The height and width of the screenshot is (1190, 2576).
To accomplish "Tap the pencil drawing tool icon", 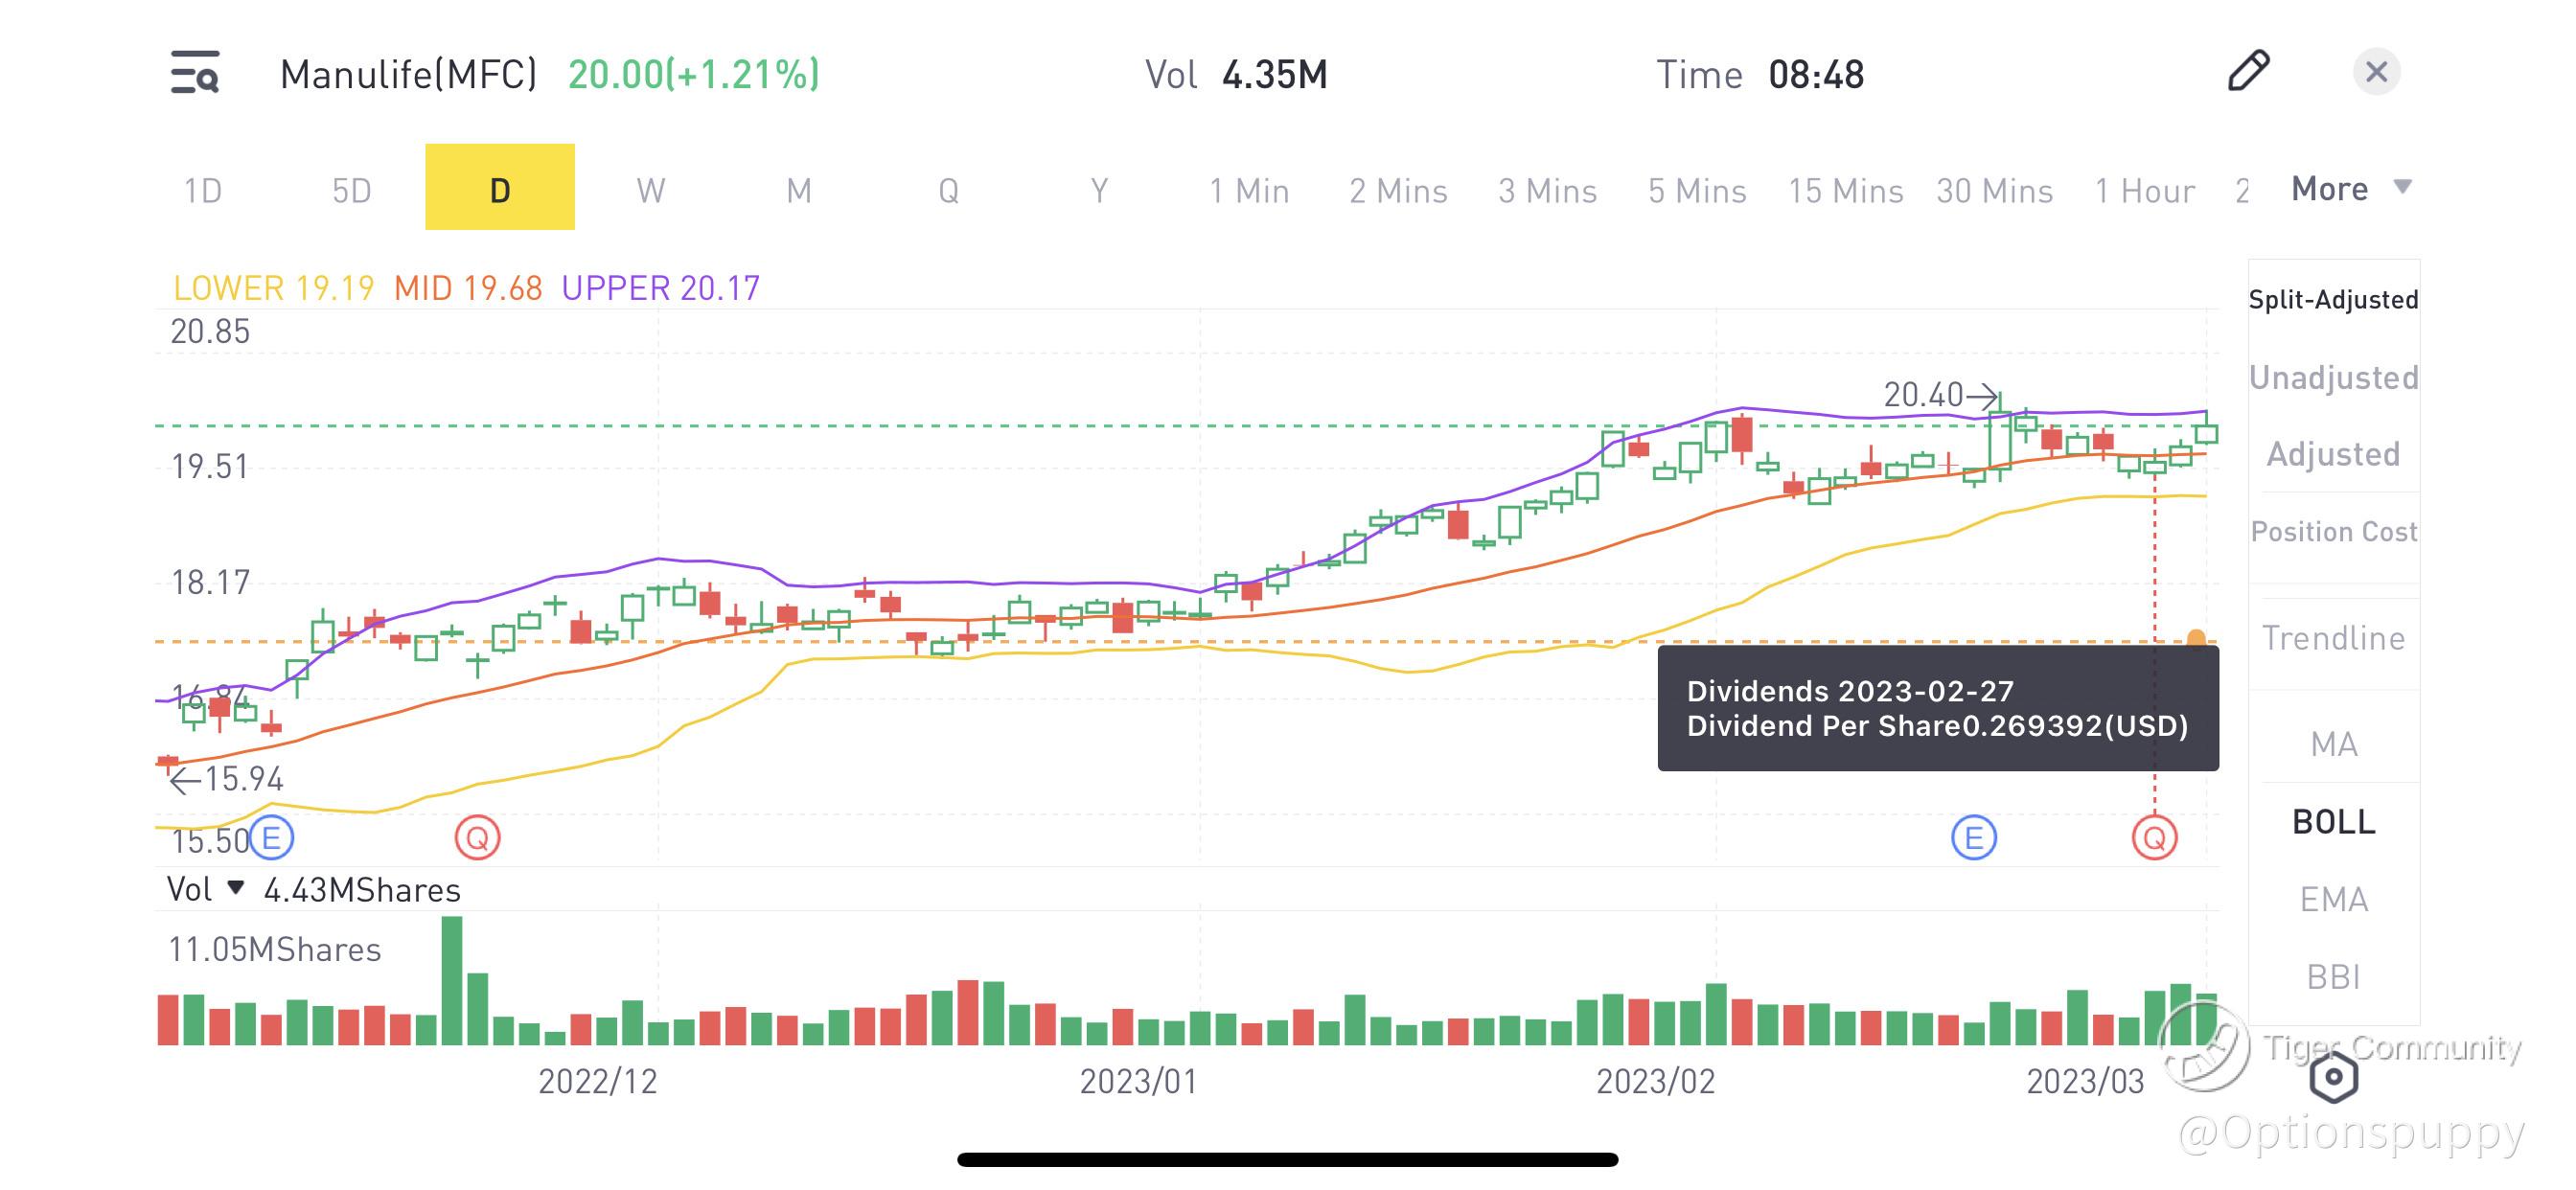I will [2249, 71].
